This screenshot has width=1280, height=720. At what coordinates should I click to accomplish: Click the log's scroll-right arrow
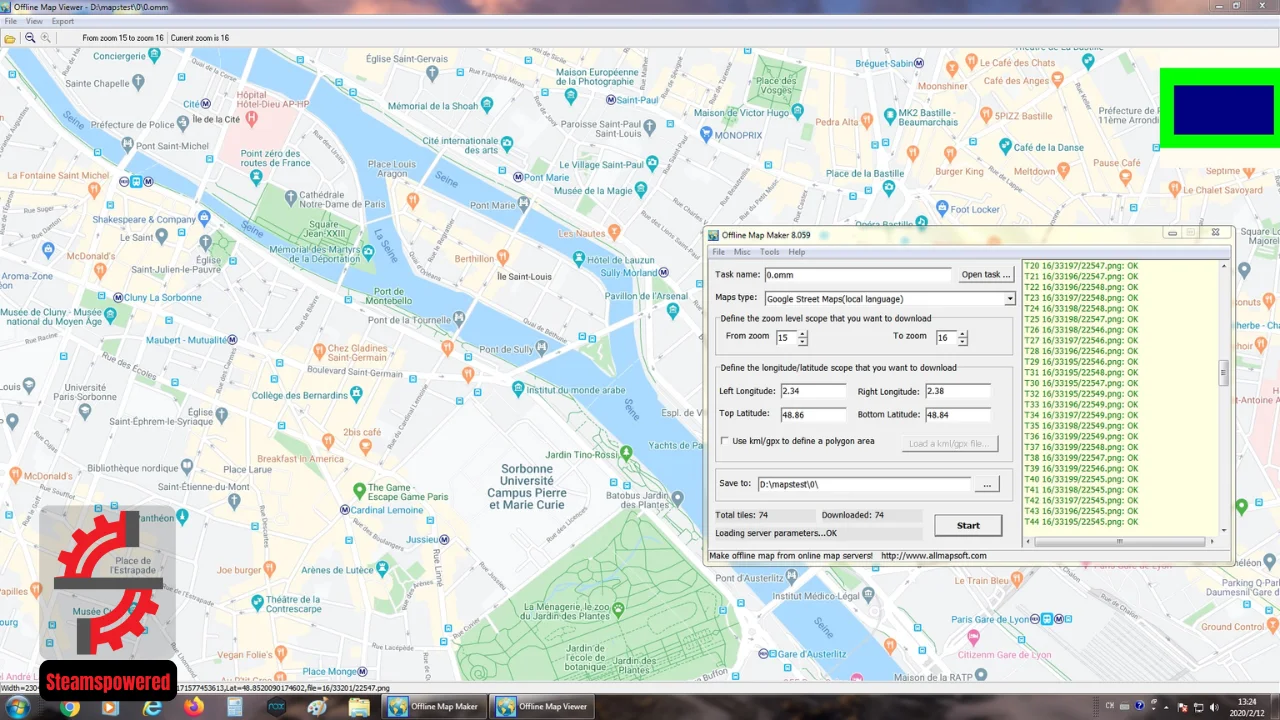(1212, 542)
